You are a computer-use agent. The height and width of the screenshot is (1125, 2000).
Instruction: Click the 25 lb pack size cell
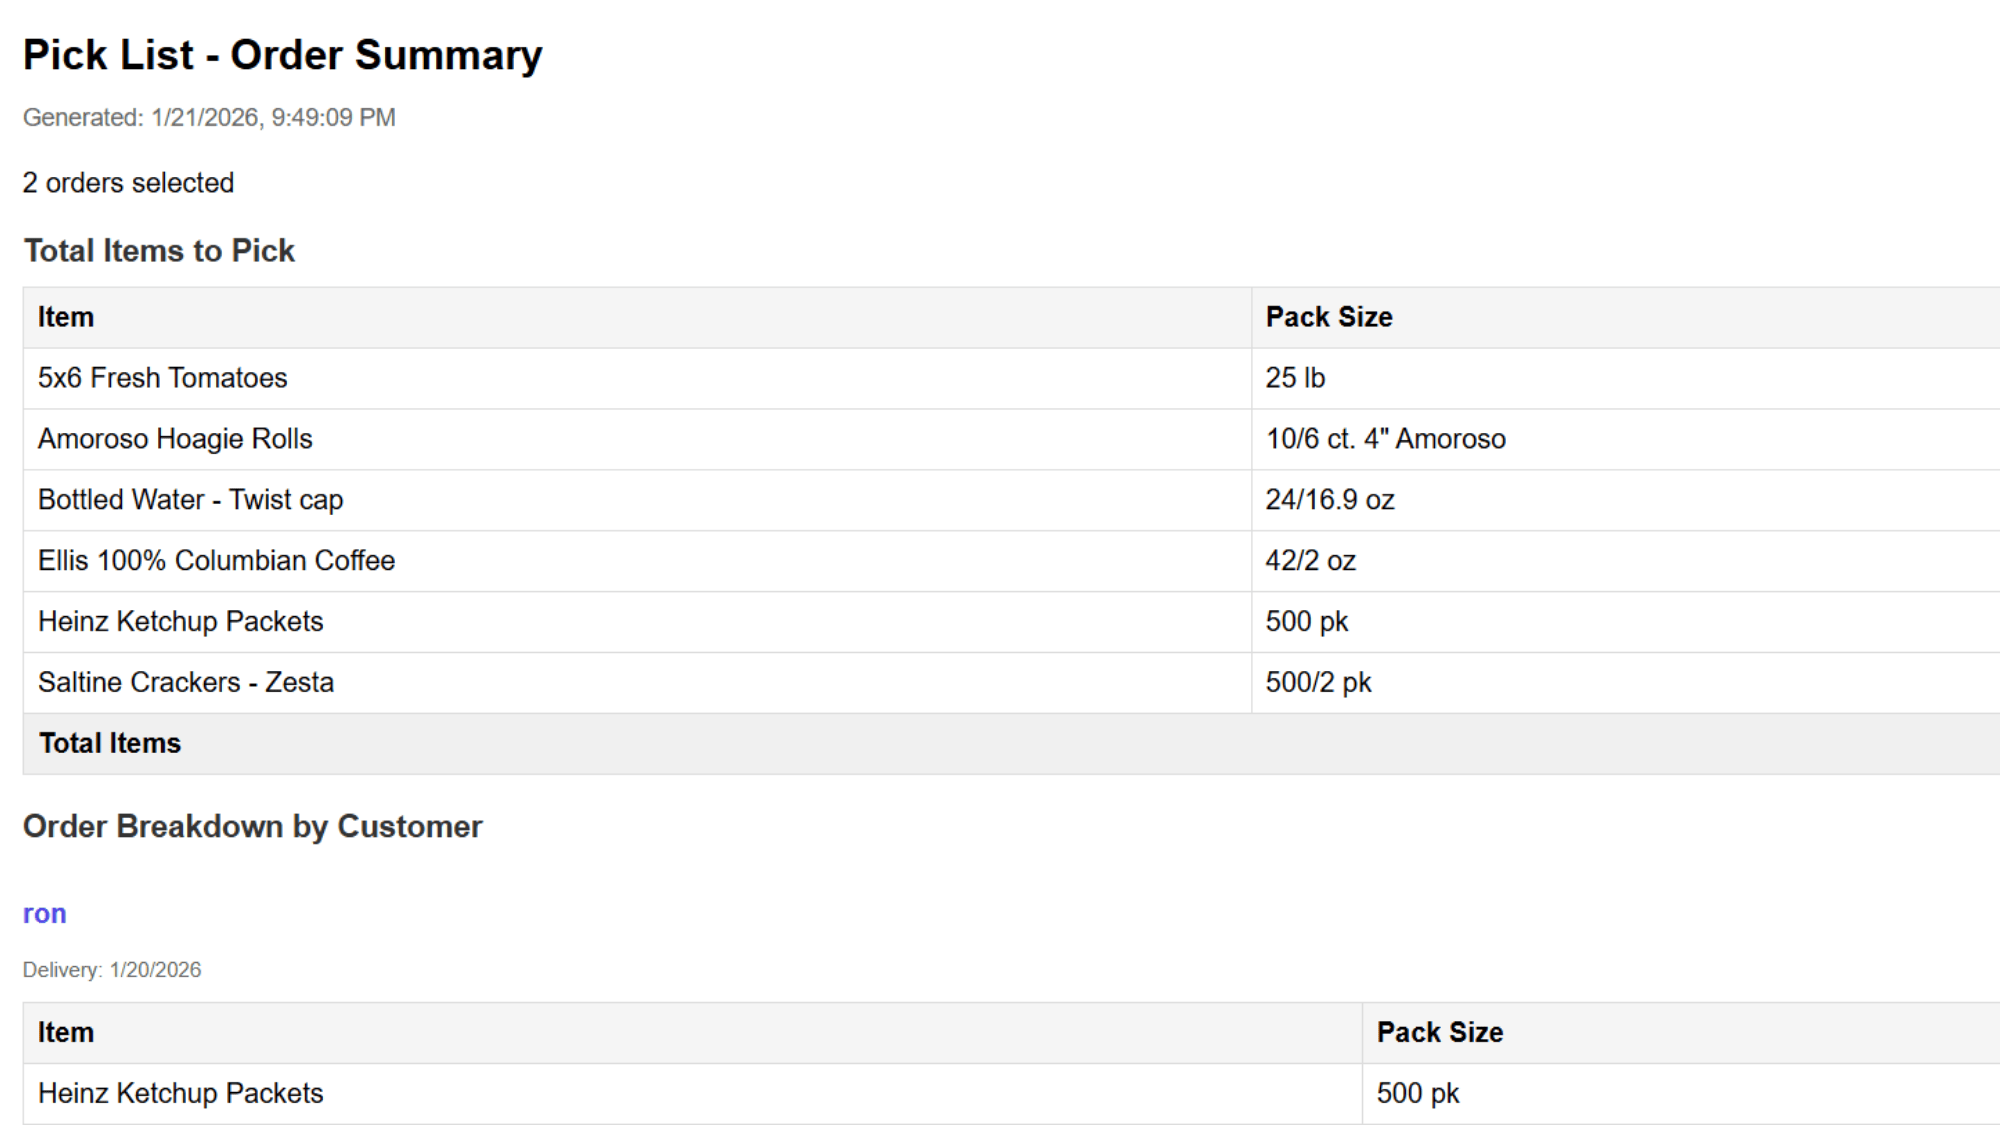click(x=1295, y=378)
